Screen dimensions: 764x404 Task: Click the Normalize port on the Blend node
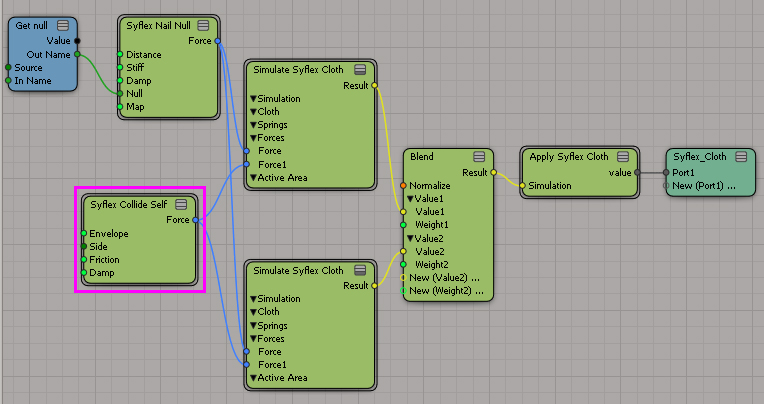pyautogui.click(x=403, y=185)
